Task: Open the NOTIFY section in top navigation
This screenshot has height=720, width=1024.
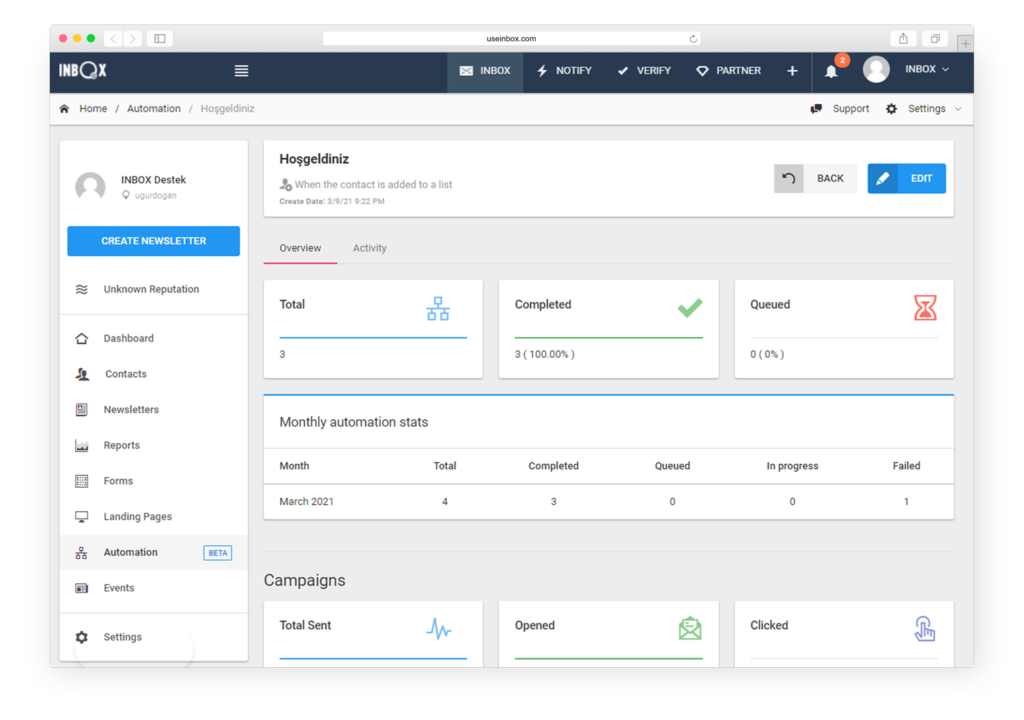Action: point(564,71)
